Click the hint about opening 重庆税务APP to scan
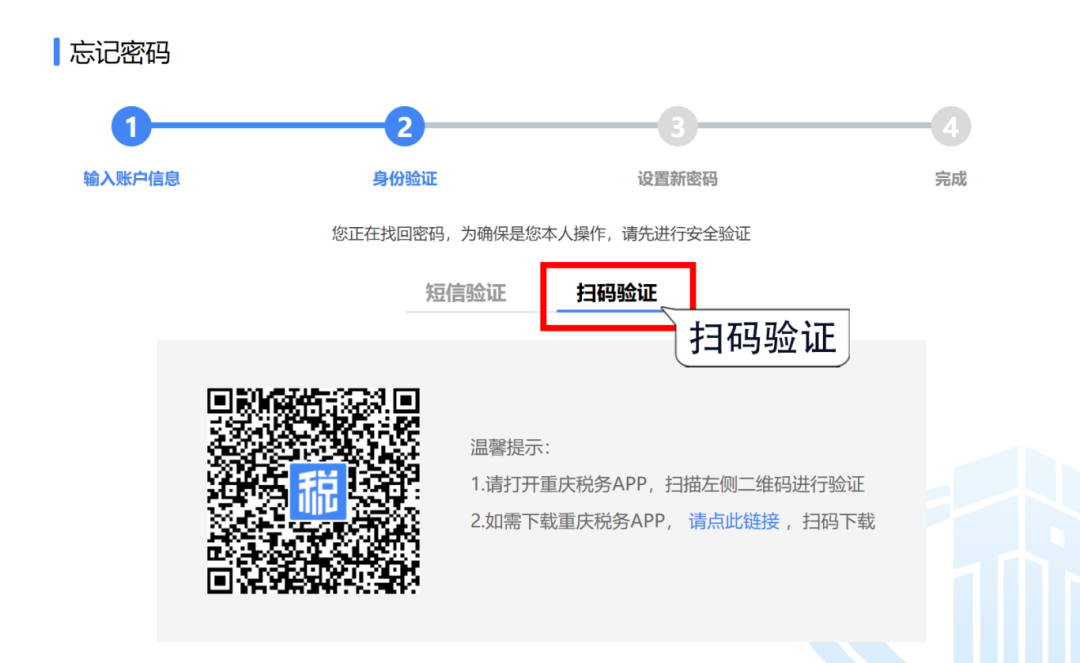The image size is (1080, 663). [x=667, y=484]
